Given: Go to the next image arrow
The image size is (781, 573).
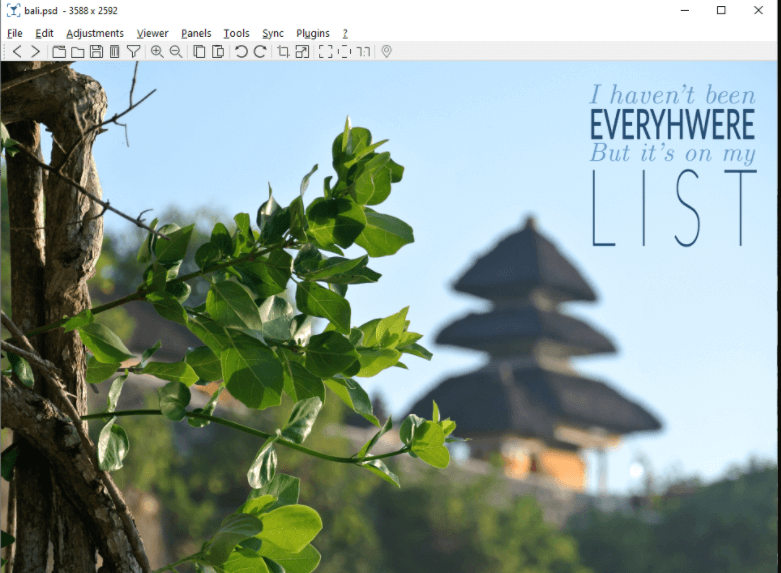Looking at the screenshot, I should pyautogui.click(x=36, y=51).
